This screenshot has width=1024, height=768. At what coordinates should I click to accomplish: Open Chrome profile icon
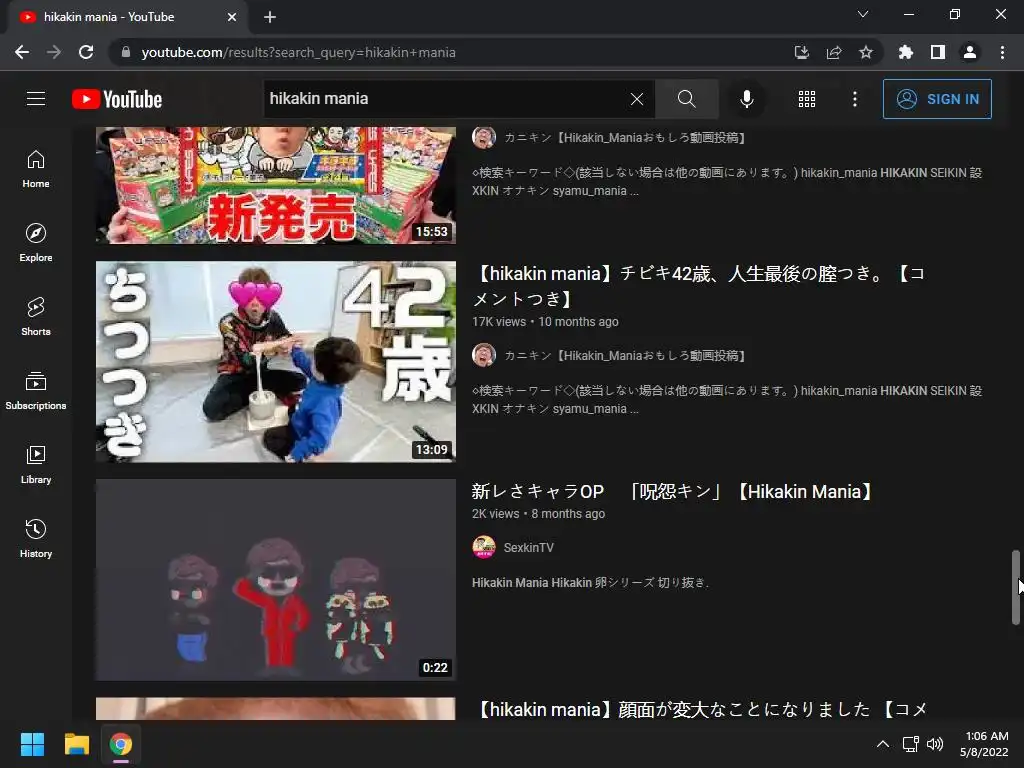(x=970, y=52)
